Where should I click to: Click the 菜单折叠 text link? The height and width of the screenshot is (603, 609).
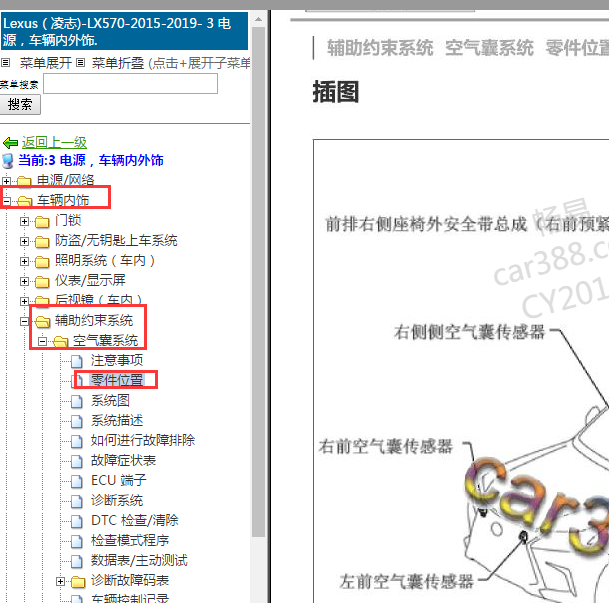[x=118, y=63]
